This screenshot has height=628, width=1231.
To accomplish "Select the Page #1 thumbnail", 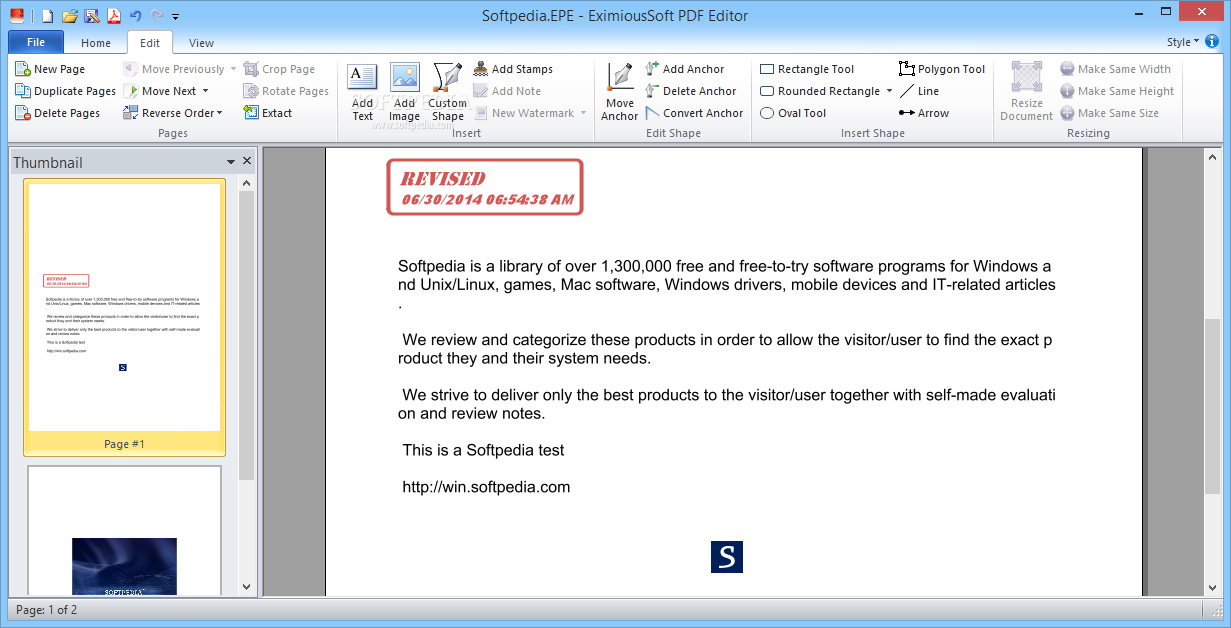I will tap(125, 317).
